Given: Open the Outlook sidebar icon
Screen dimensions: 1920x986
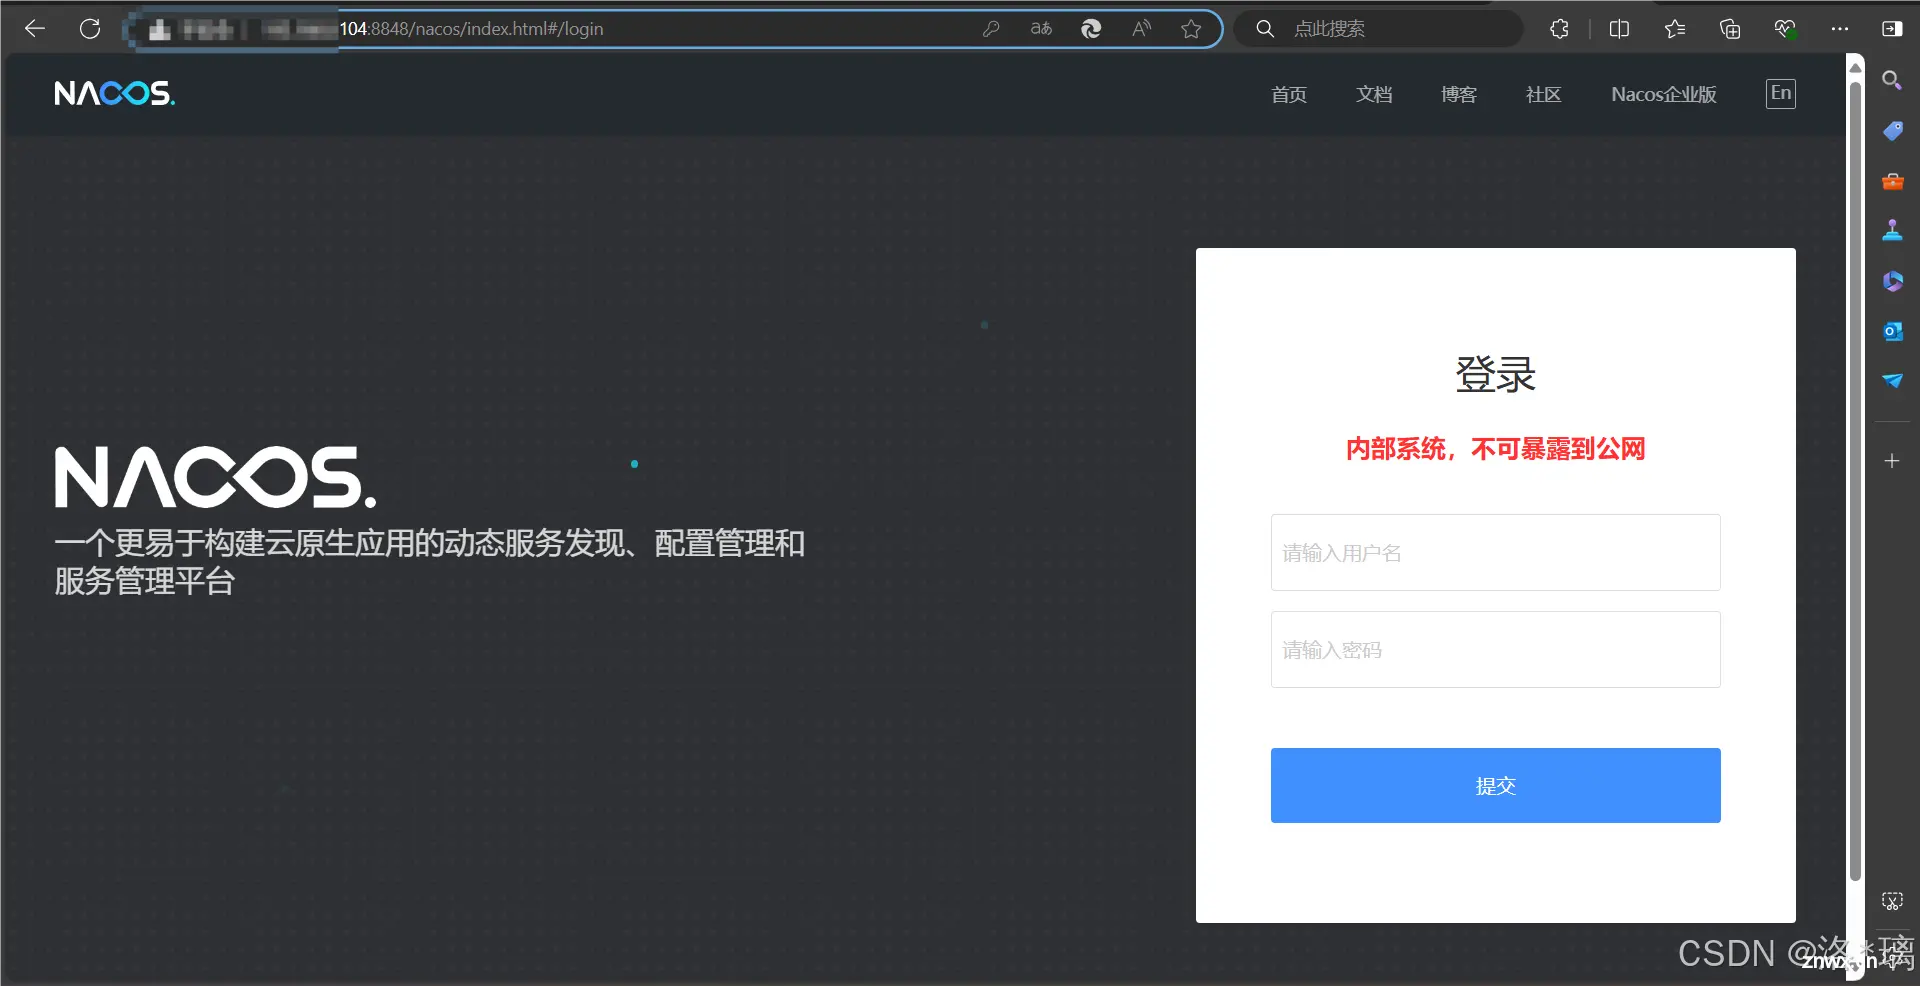Looking at the screenshot, I should click(x=1892, y=331).
